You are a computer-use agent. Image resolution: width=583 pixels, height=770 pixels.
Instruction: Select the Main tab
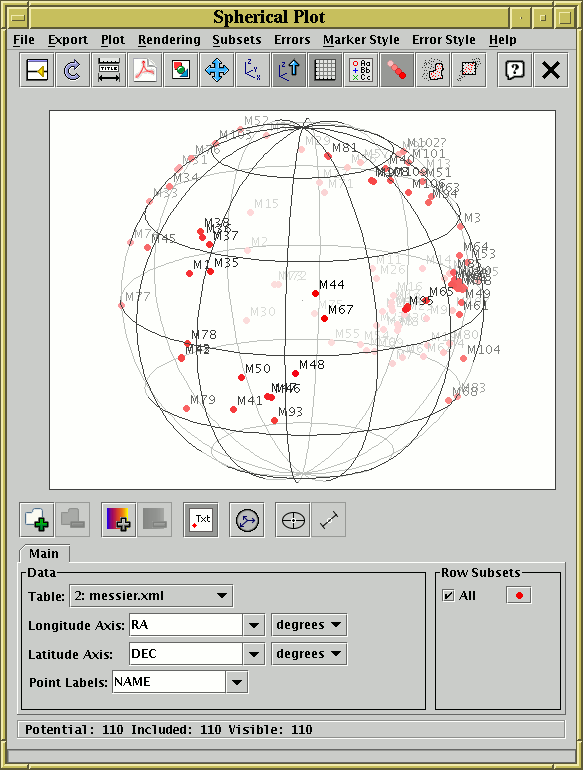click(x=44, y=553)
